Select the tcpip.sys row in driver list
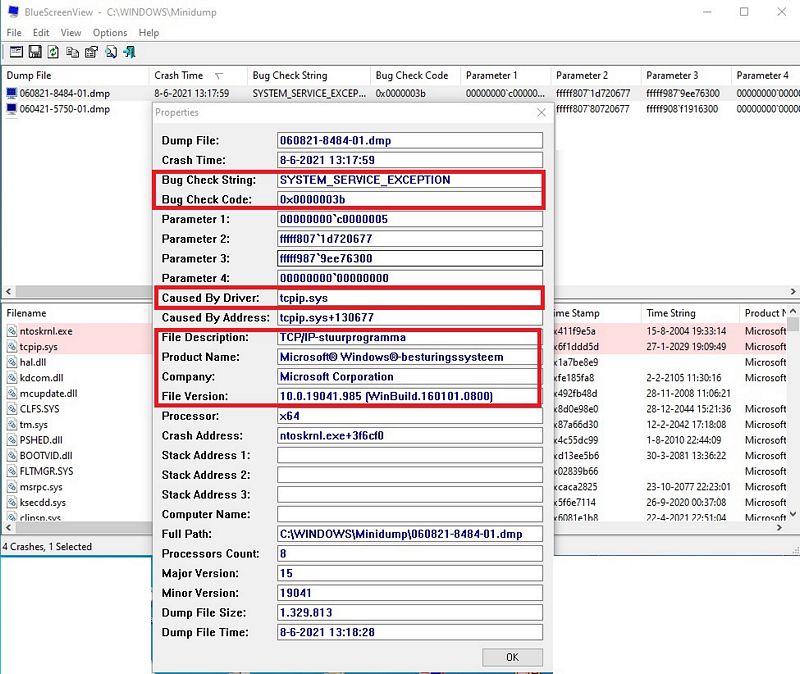This screenshot has width=800, height=674. pos(40,346)
